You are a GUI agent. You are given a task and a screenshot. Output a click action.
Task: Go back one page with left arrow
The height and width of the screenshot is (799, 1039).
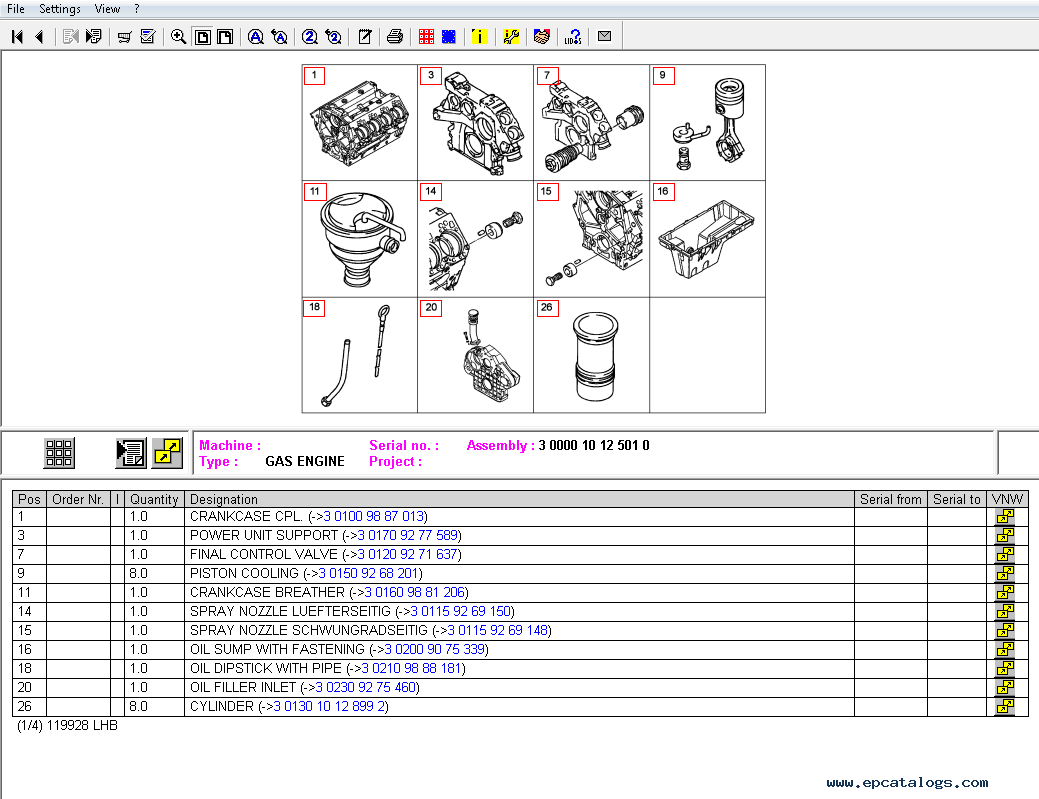pyautogui.click(x=39, y=37)
